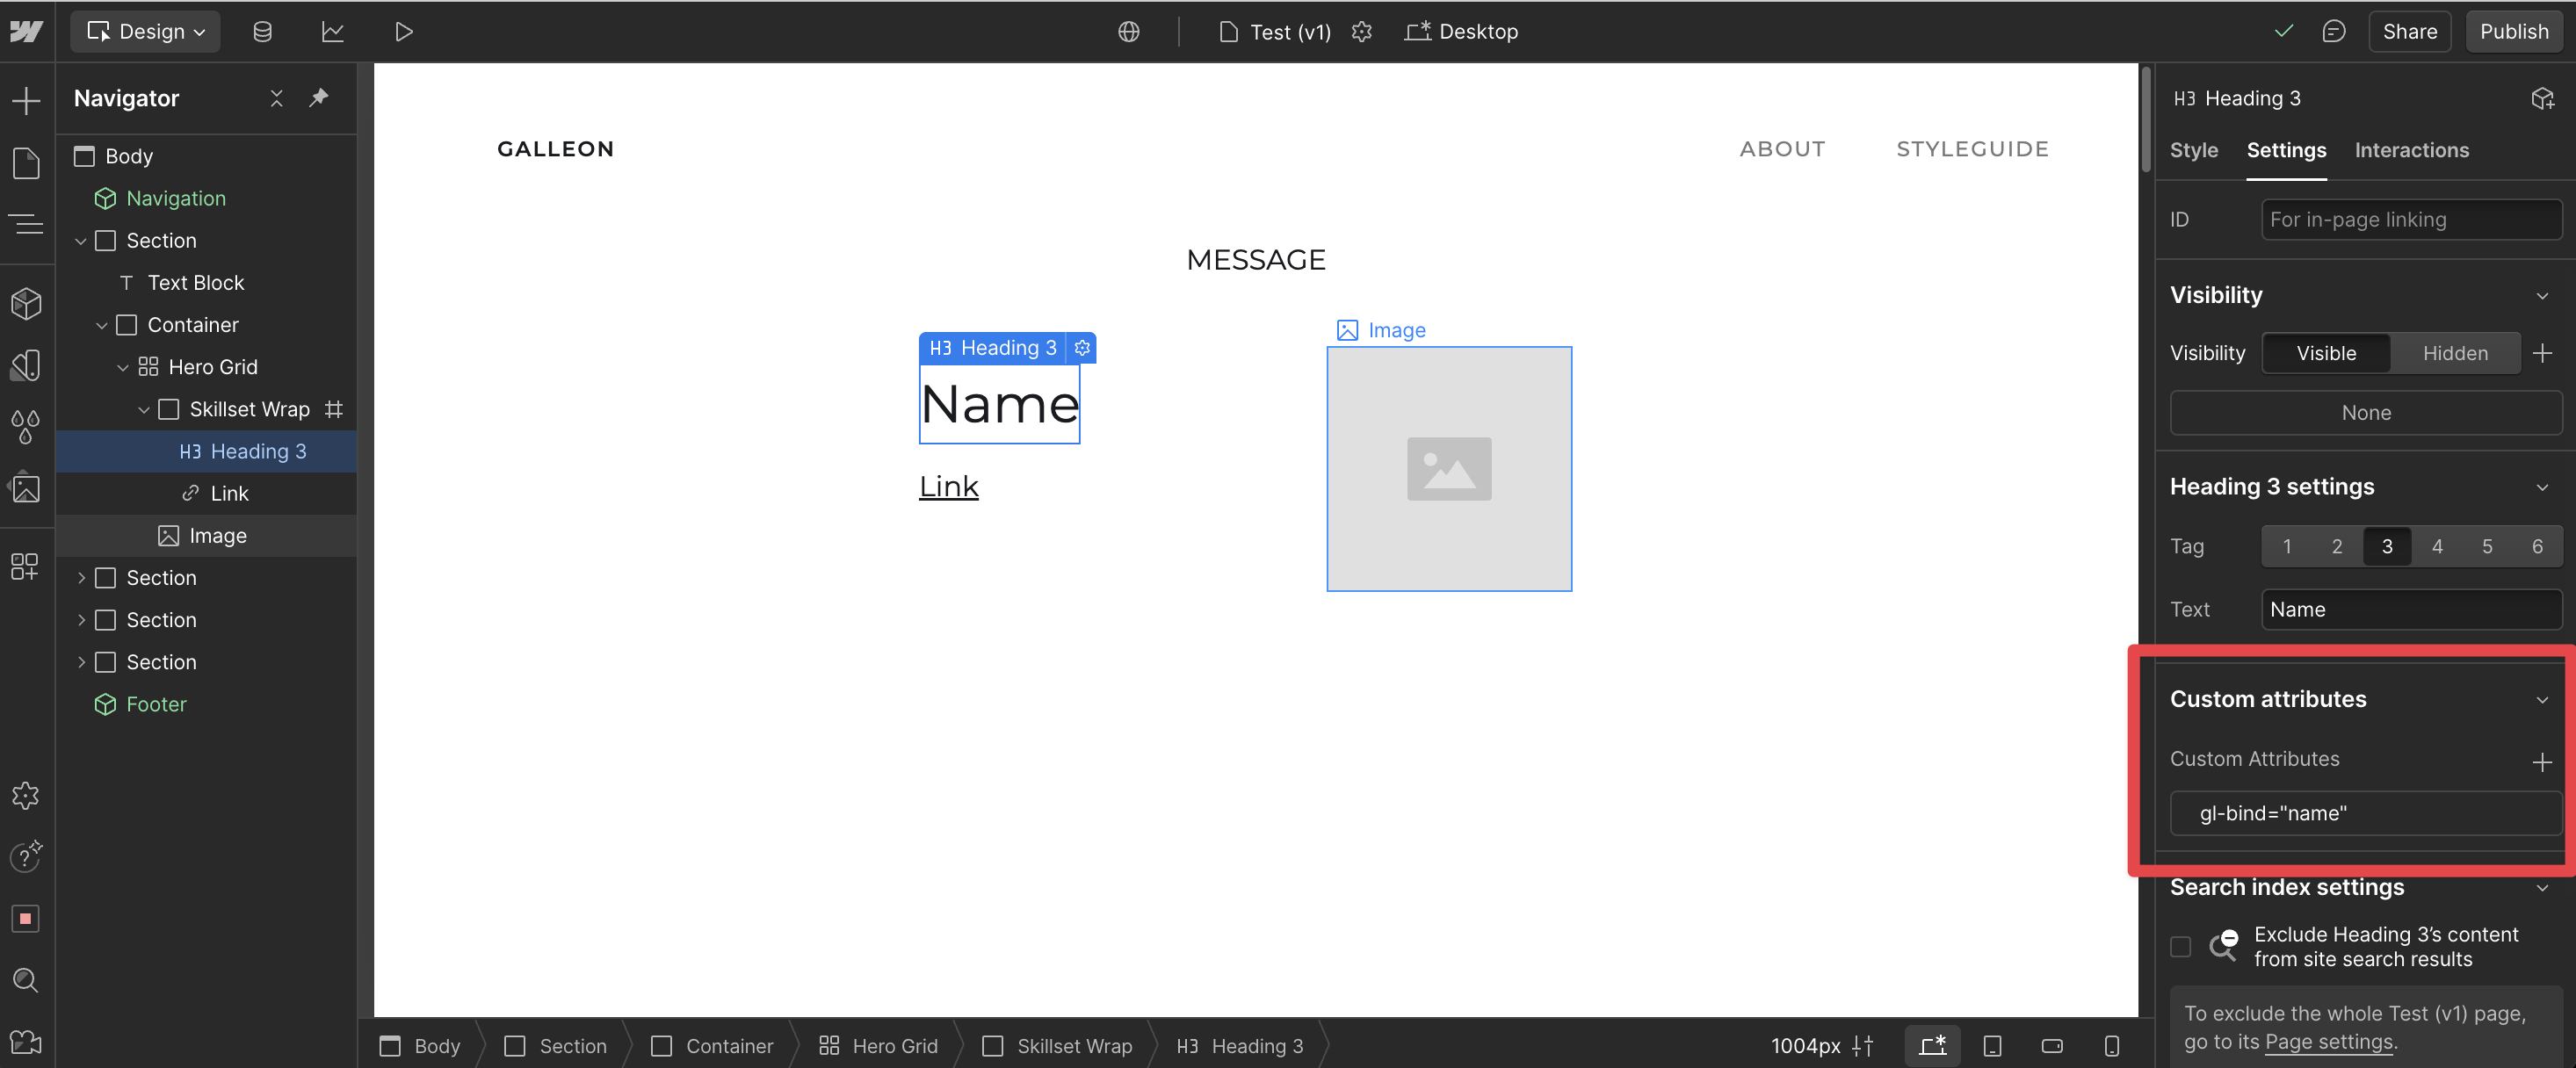Switch to the Style tab
This screenshot has height=1068, width=2576.
[2193, 150]
